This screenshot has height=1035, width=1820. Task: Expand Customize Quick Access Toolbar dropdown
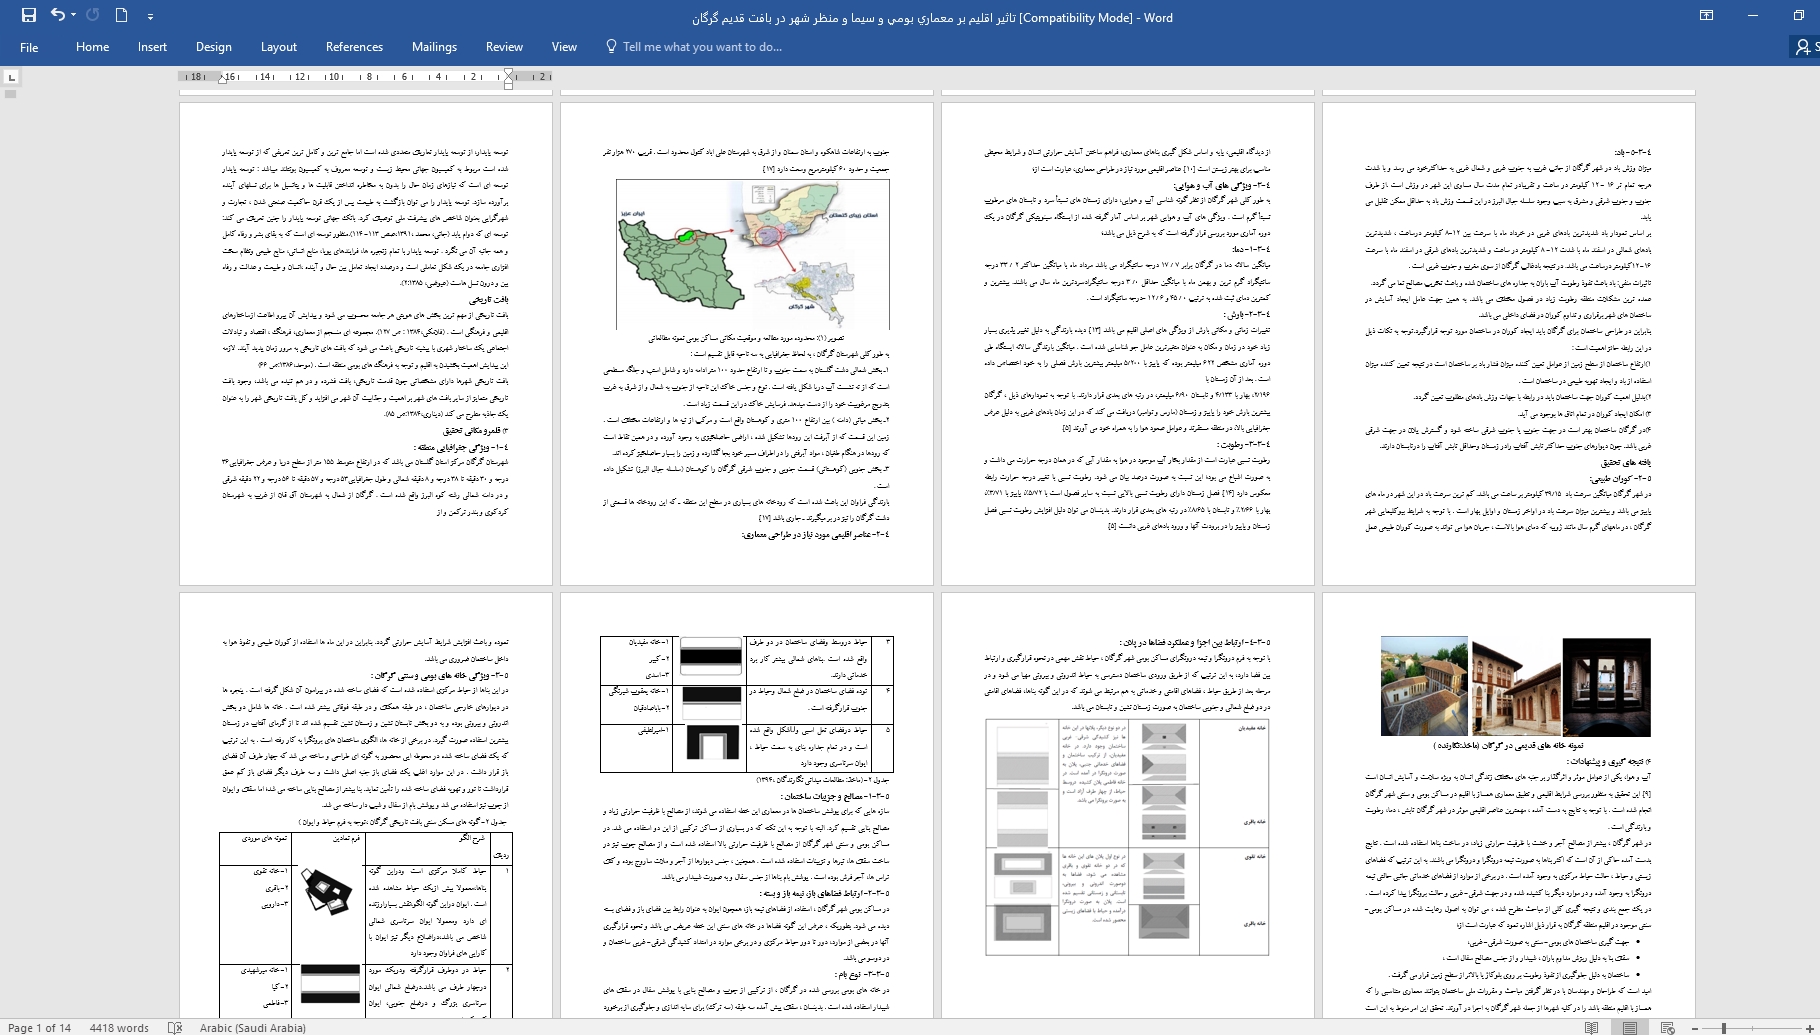(150, 16)
